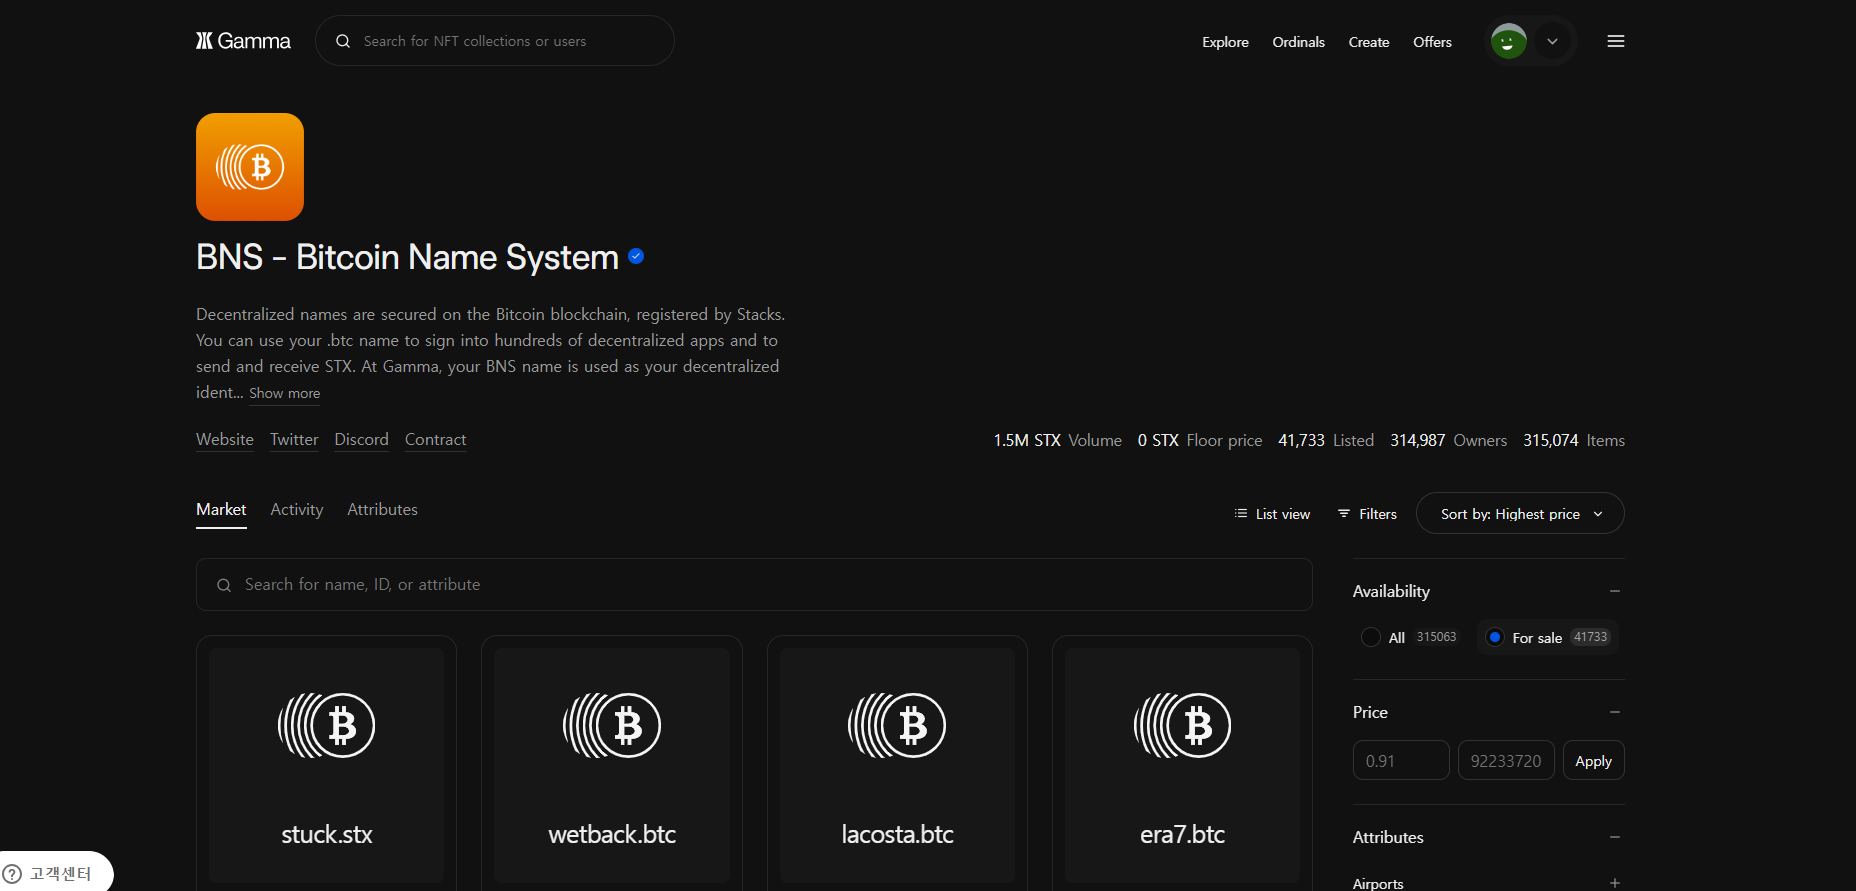
Task: Open Create in the top nav
Action: 1369,42
